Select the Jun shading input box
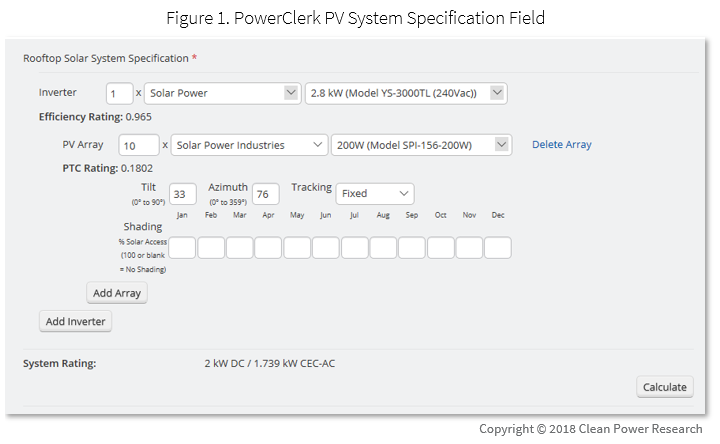The height and width of the screenshot is (444, 720). point(326,248)
